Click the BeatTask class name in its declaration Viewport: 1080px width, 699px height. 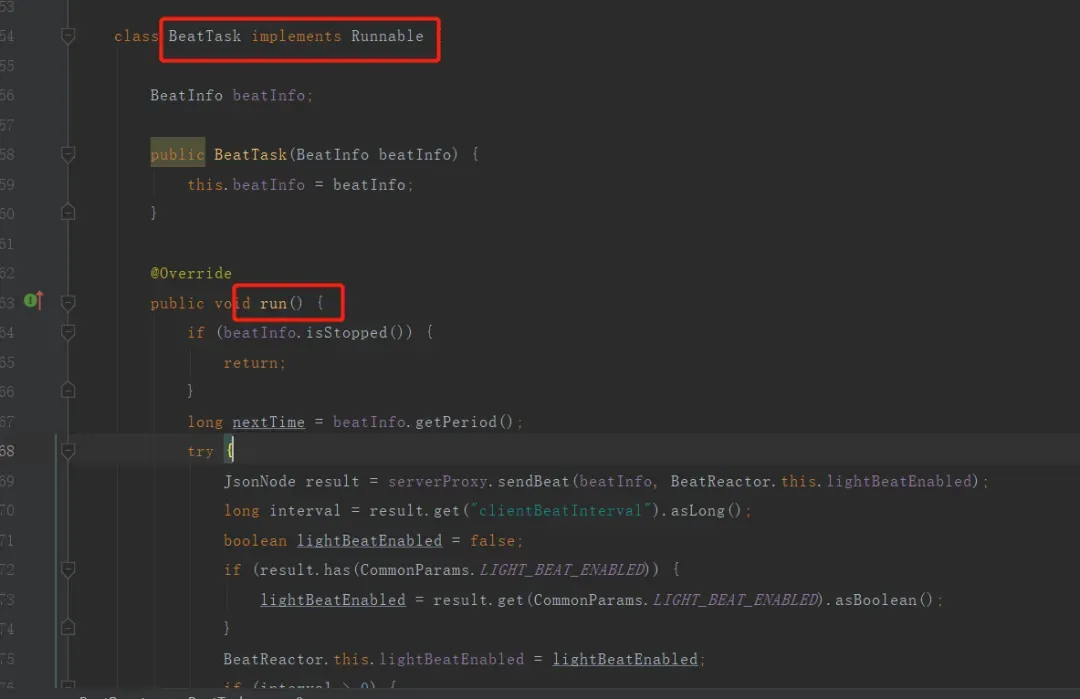click(x=205, y=36)
